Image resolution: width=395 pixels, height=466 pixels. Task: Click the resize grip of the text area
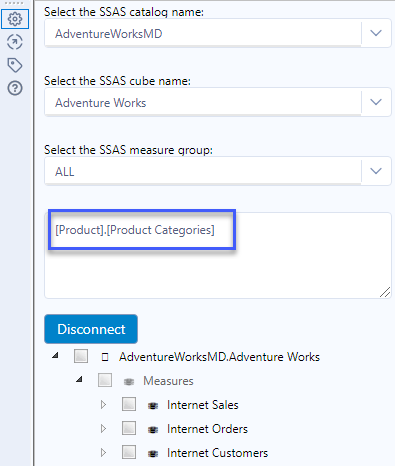click(385, 292)
